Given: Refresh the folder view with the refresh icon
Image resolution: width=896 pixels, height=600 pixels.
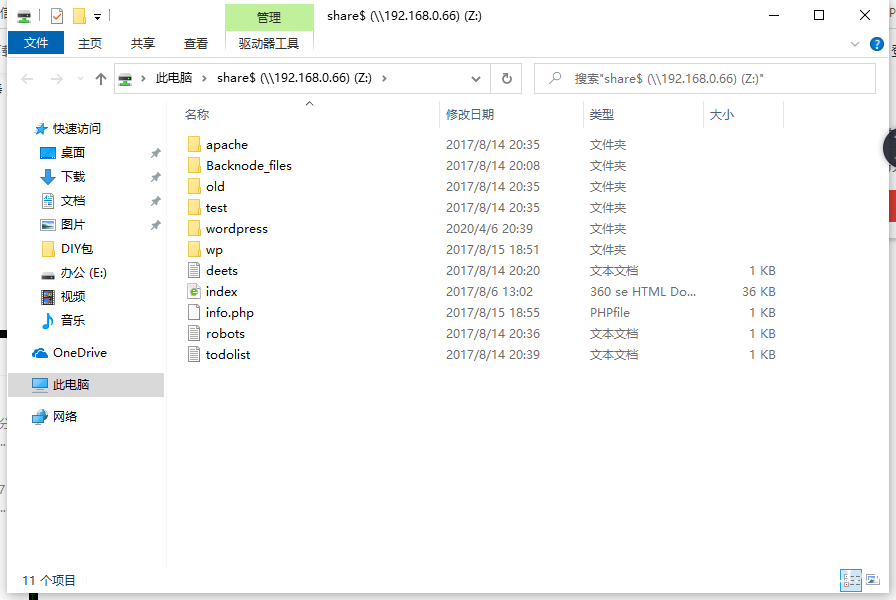Looking at the screenshot, I should point(505,78).
